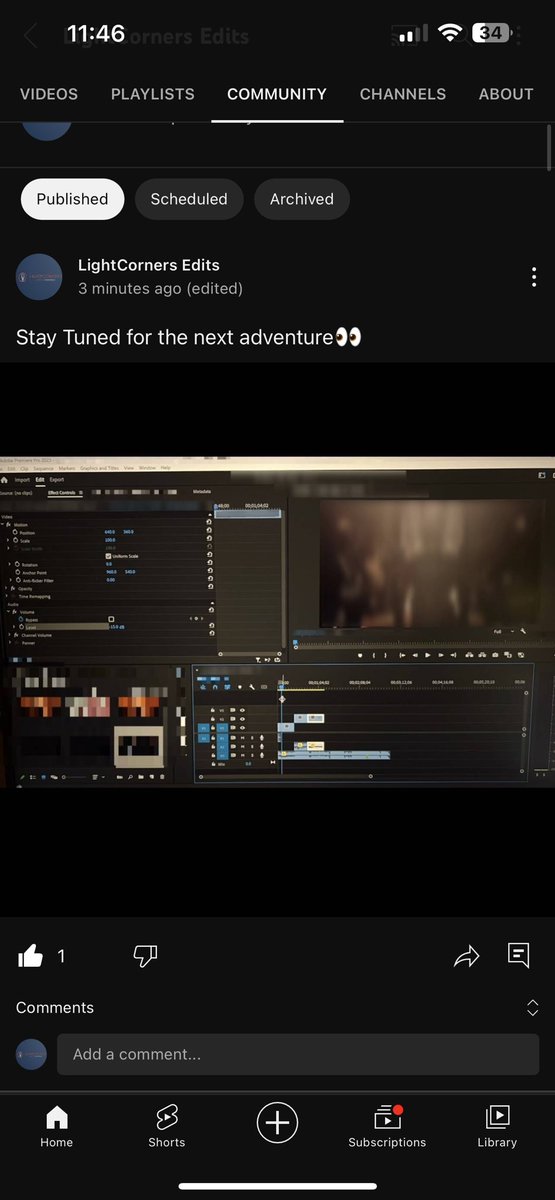
Task: Tap the LightCorners Edits post avatar
Action: click(x=39, y=277)
